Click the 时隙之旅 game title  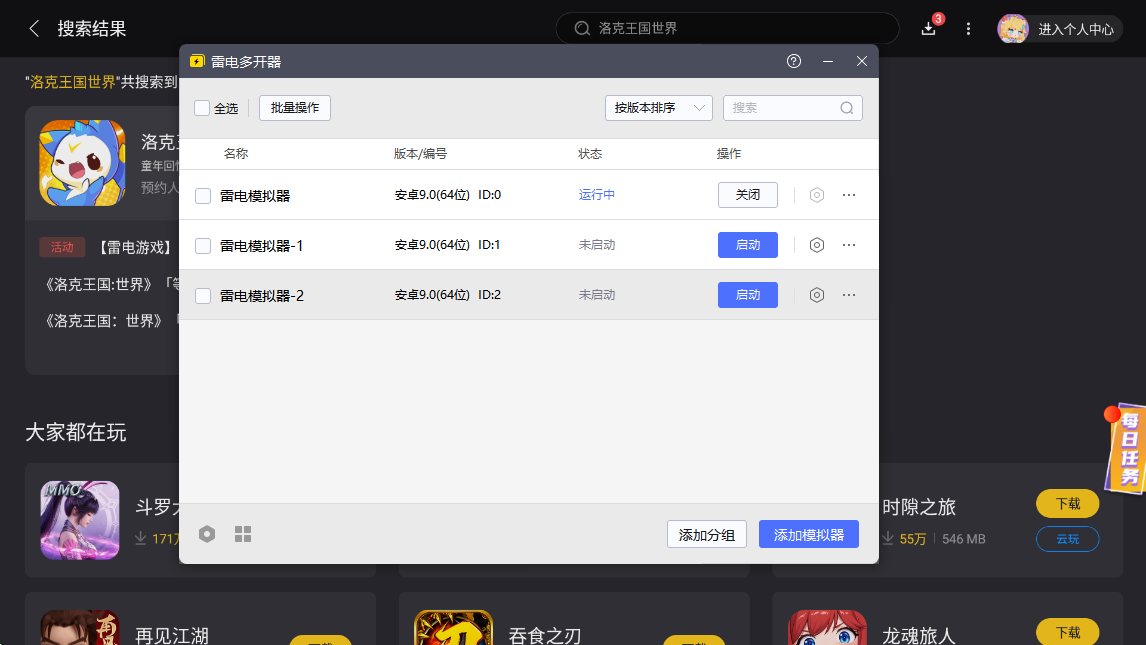click(919, 507)
